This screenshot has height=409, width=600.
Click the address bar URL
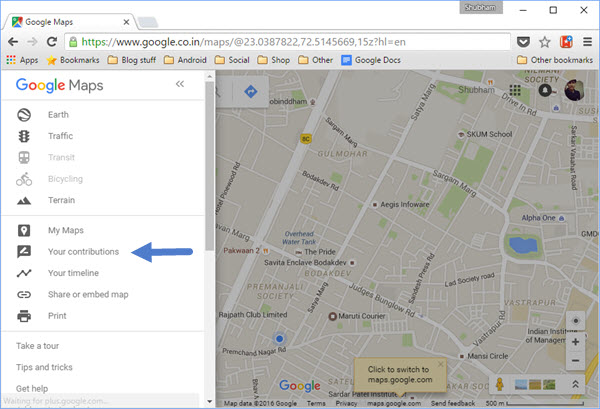pos(243,42)
